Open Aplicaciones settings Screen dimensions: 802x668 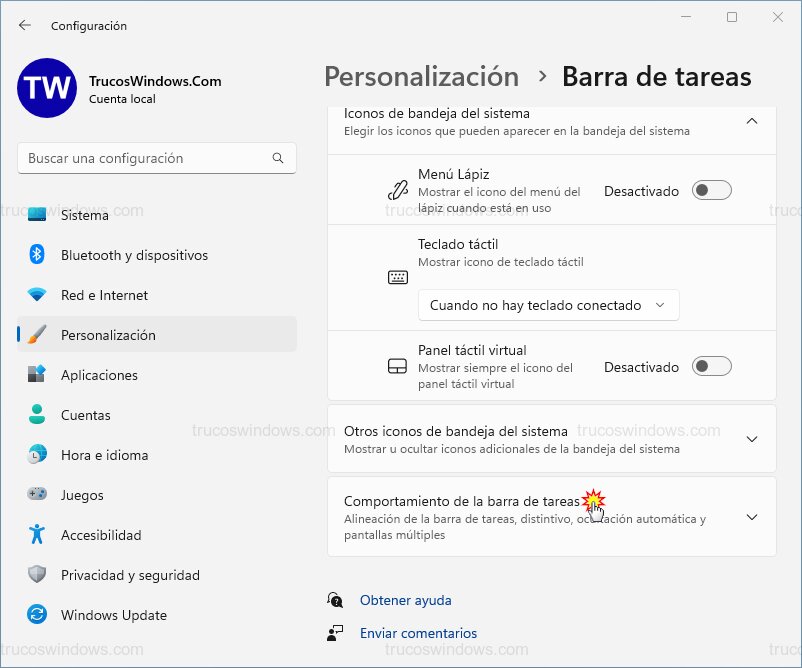[100, 375]
